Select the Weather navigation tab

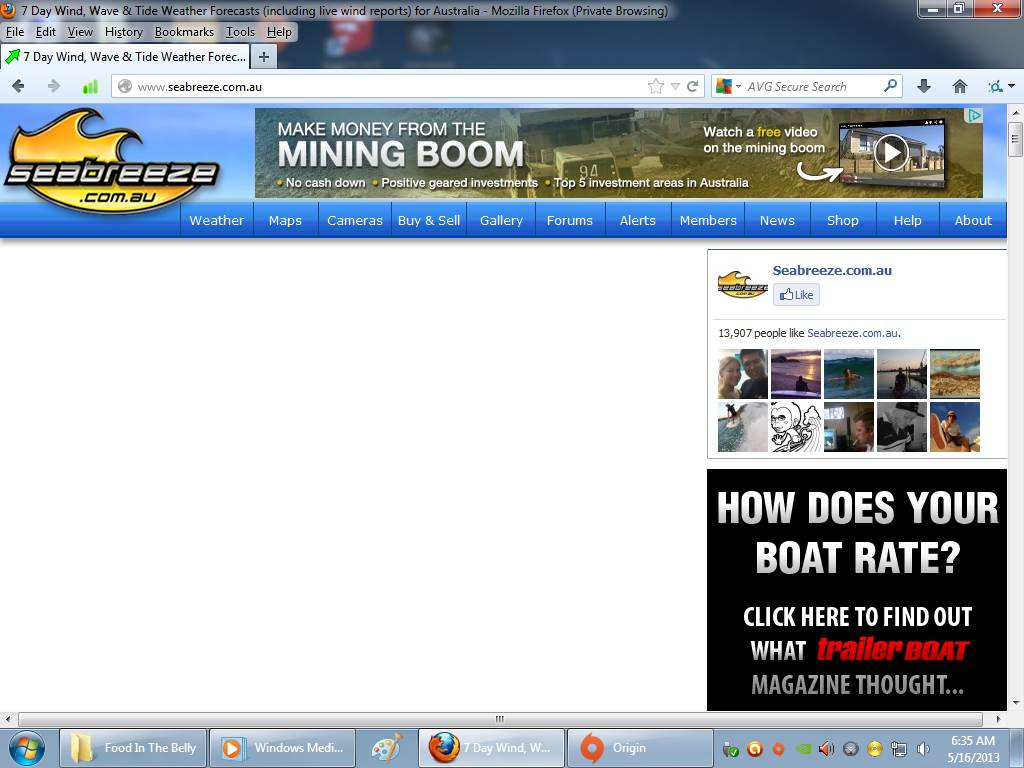pos(216,220)
